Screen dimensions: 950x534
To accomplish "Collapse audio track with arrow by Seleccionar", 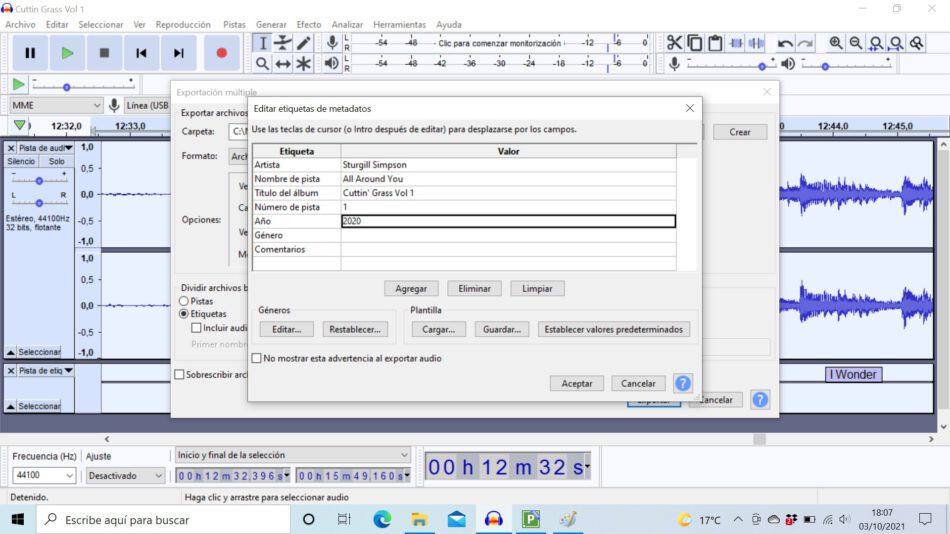I will point(10,352).
